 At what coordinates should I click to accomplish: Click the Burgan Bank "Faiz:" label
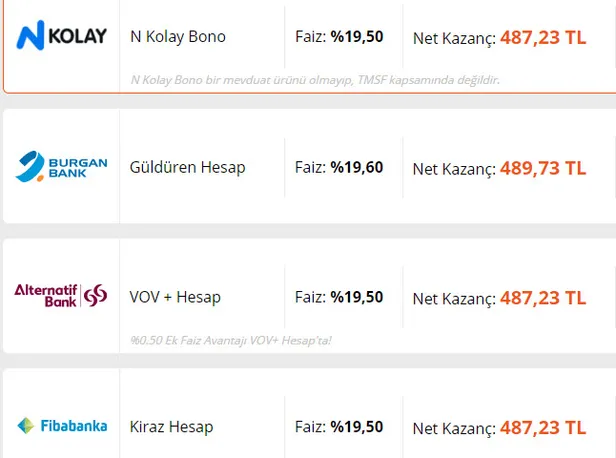310,167
